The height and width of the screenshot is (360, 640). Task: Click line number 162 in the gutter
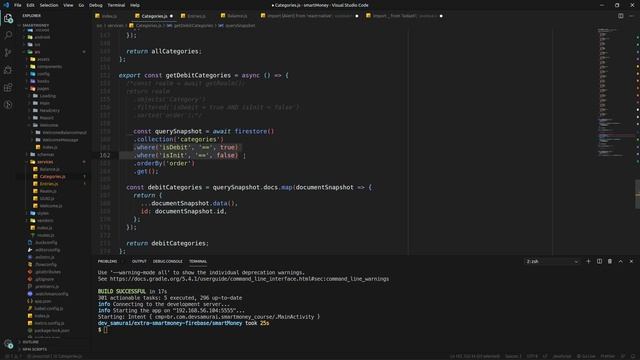[x=105, y=156]
